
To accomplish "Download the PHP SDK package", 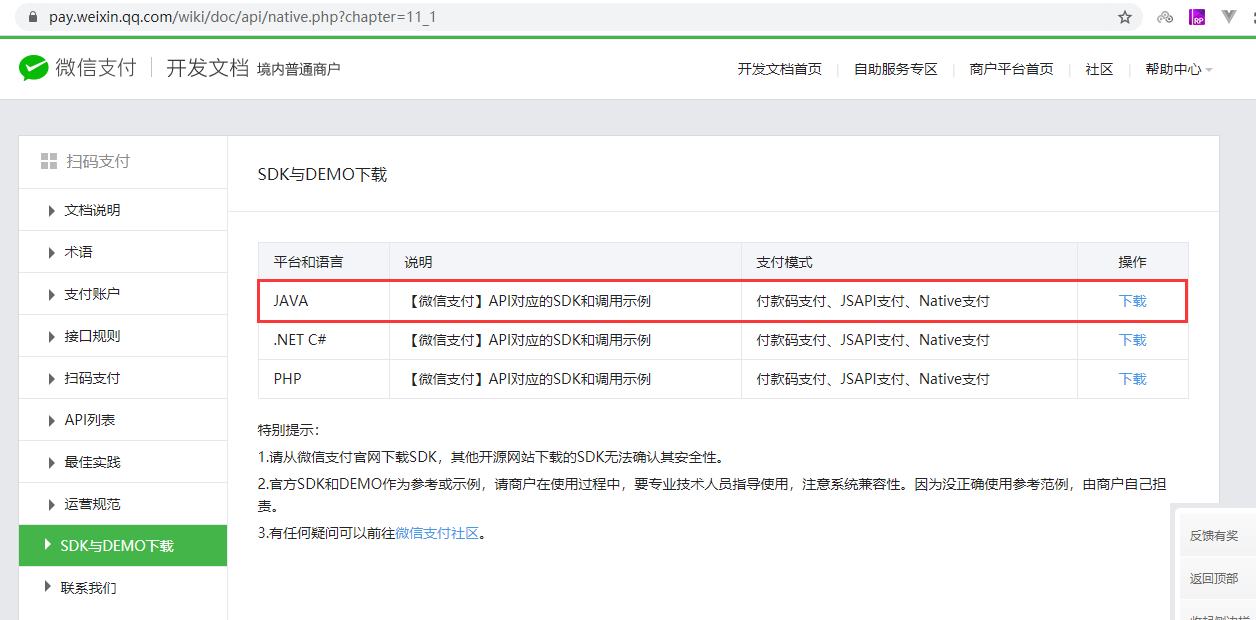I will [x=1131, y=378].
